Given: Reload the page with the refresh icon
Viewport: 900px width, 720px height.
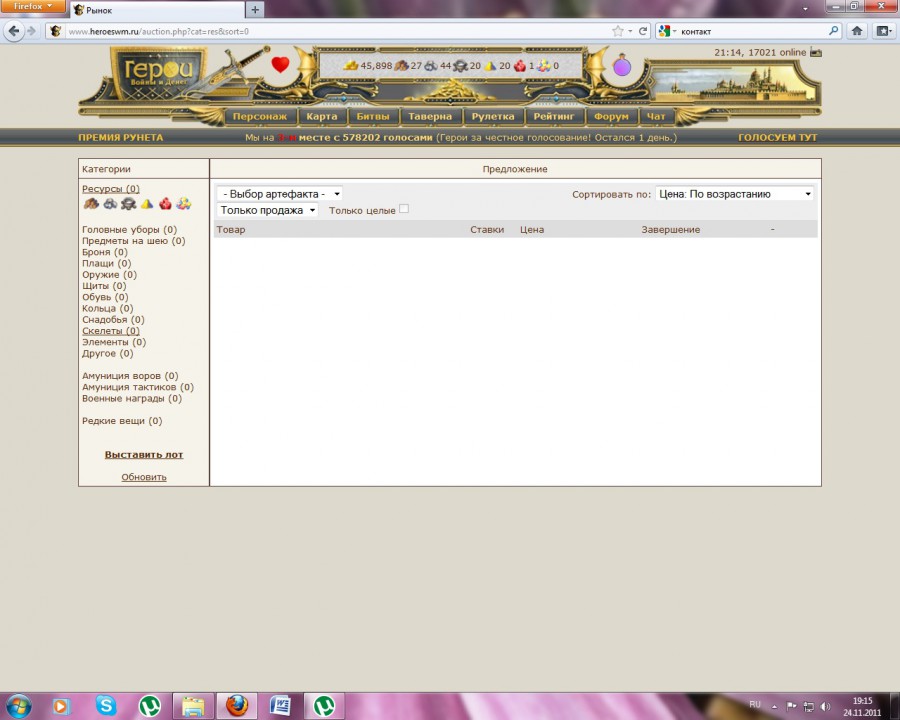Looking at the screenshot, I should tap(643, 31).
